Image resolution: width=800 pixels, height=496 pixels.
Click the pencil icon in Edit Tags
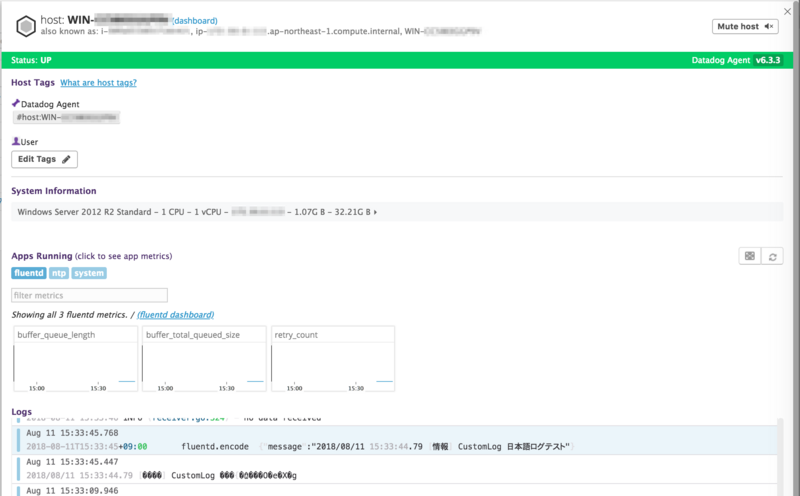(66, 159)
